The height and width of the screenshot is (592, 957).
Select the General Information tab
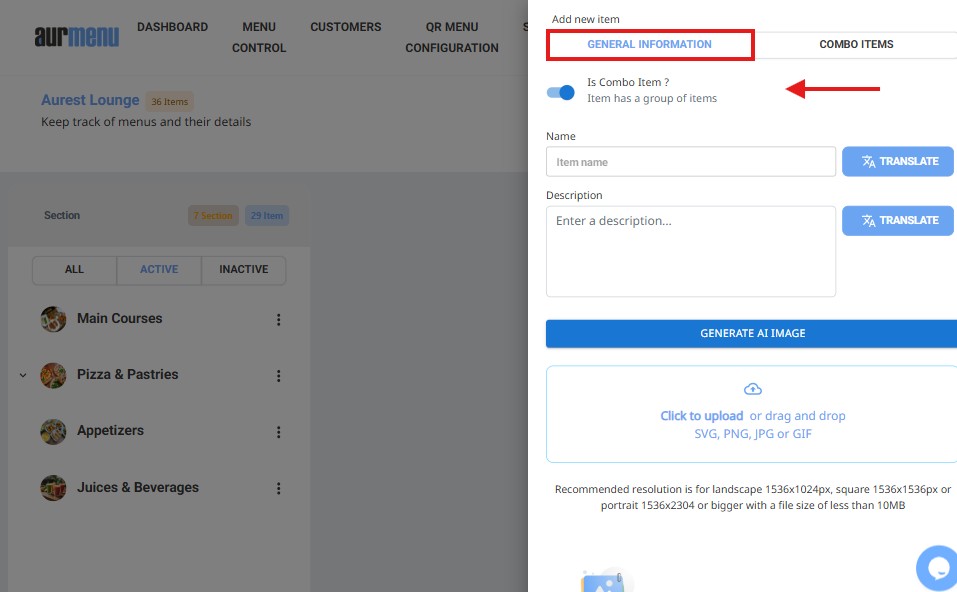point(649,45)
